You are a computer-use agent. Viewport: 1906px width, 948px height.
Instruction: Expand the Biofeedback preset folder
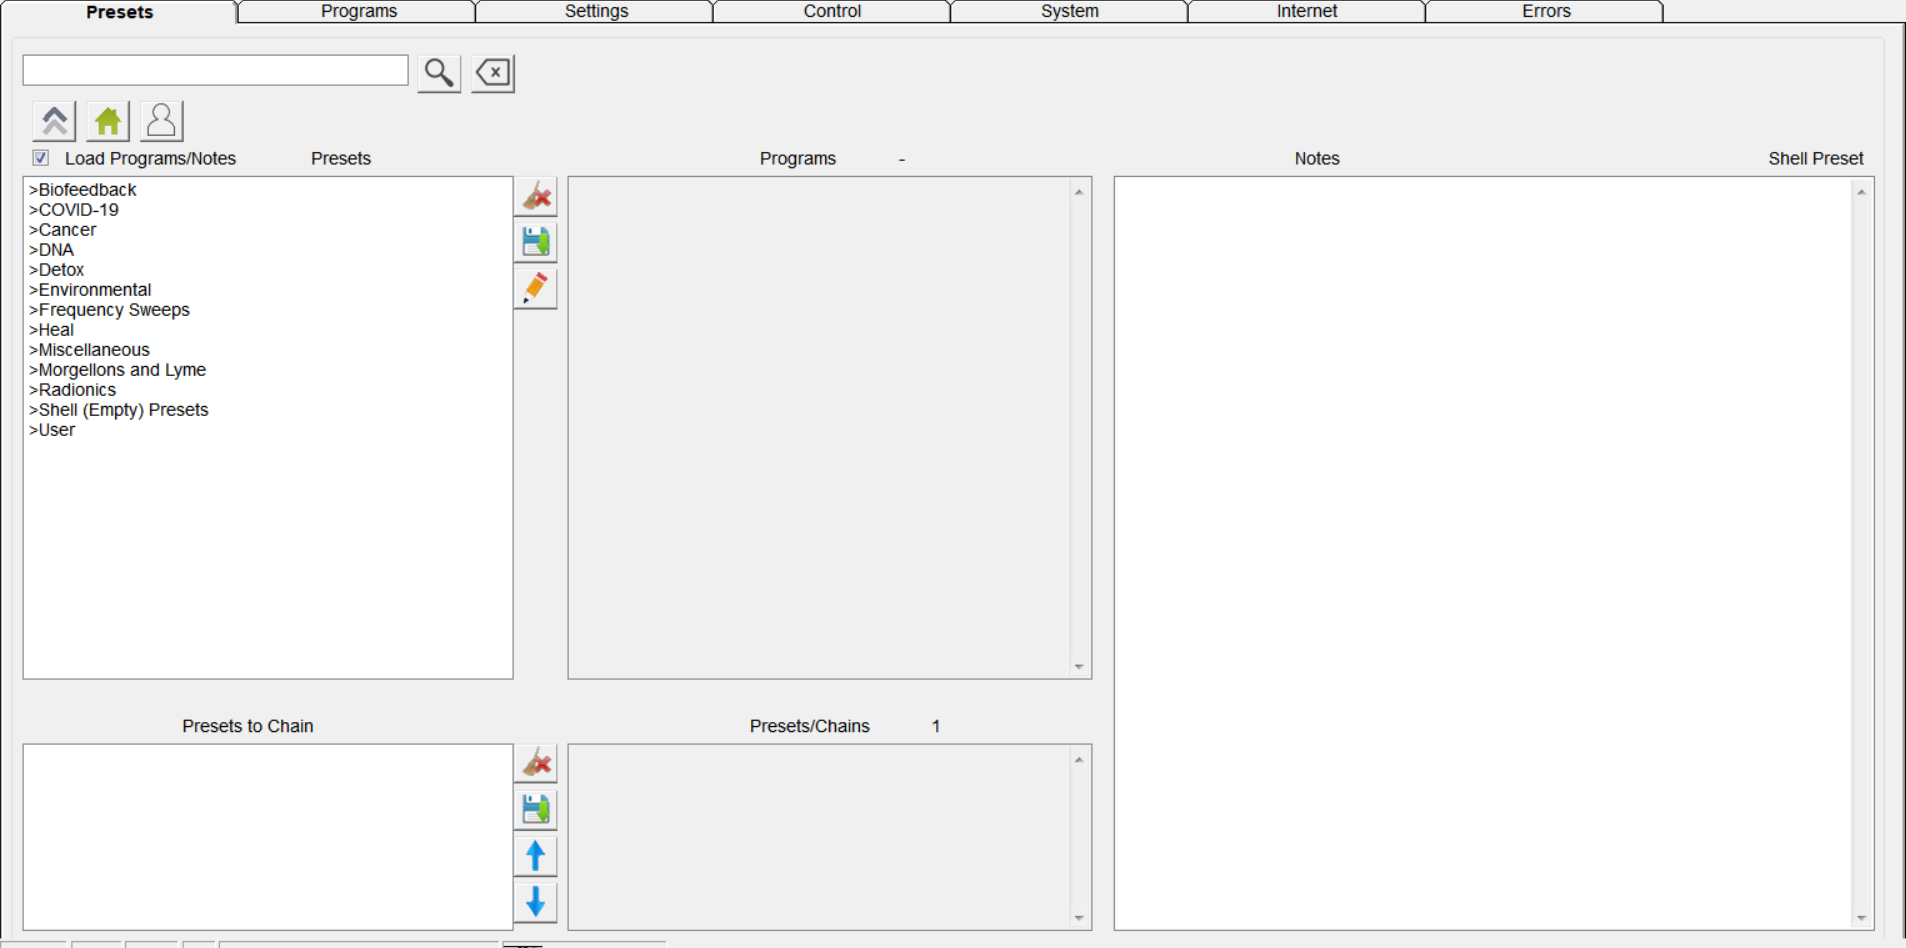click(x=87, y=190)
